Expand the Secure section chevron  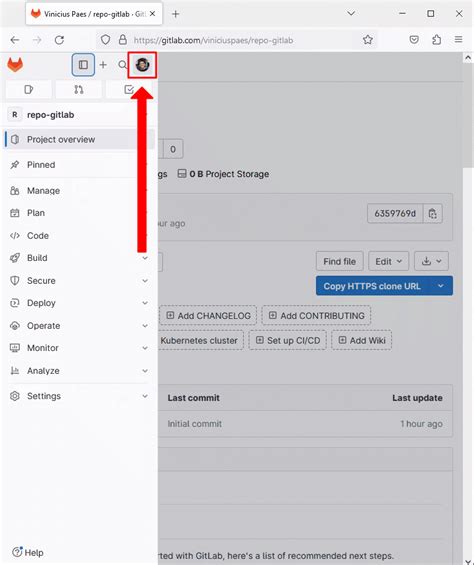tap(145, 281)
